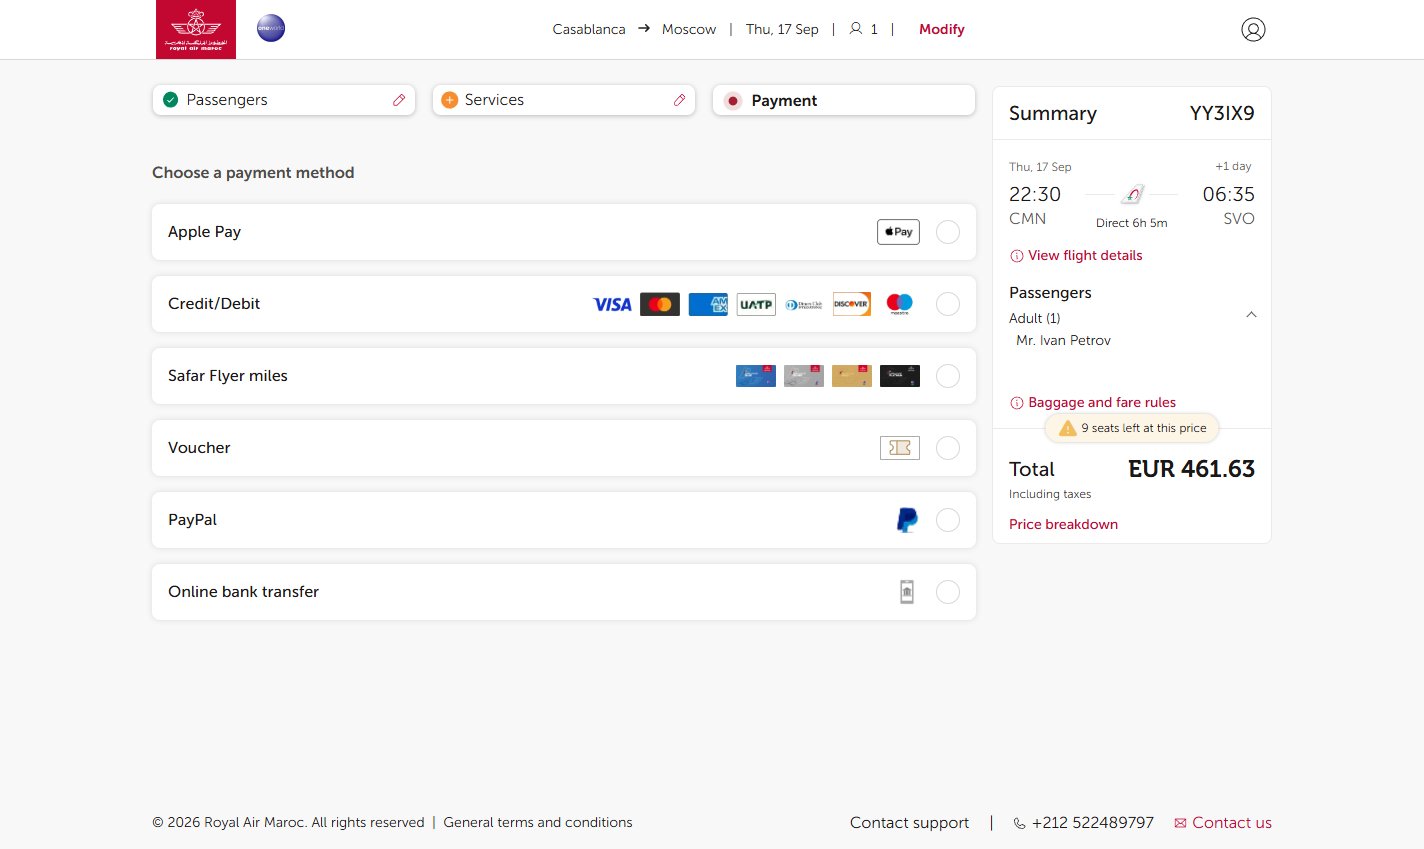Click the +1 day arrival note
1424x849 pixels.
click(1233, 166)
